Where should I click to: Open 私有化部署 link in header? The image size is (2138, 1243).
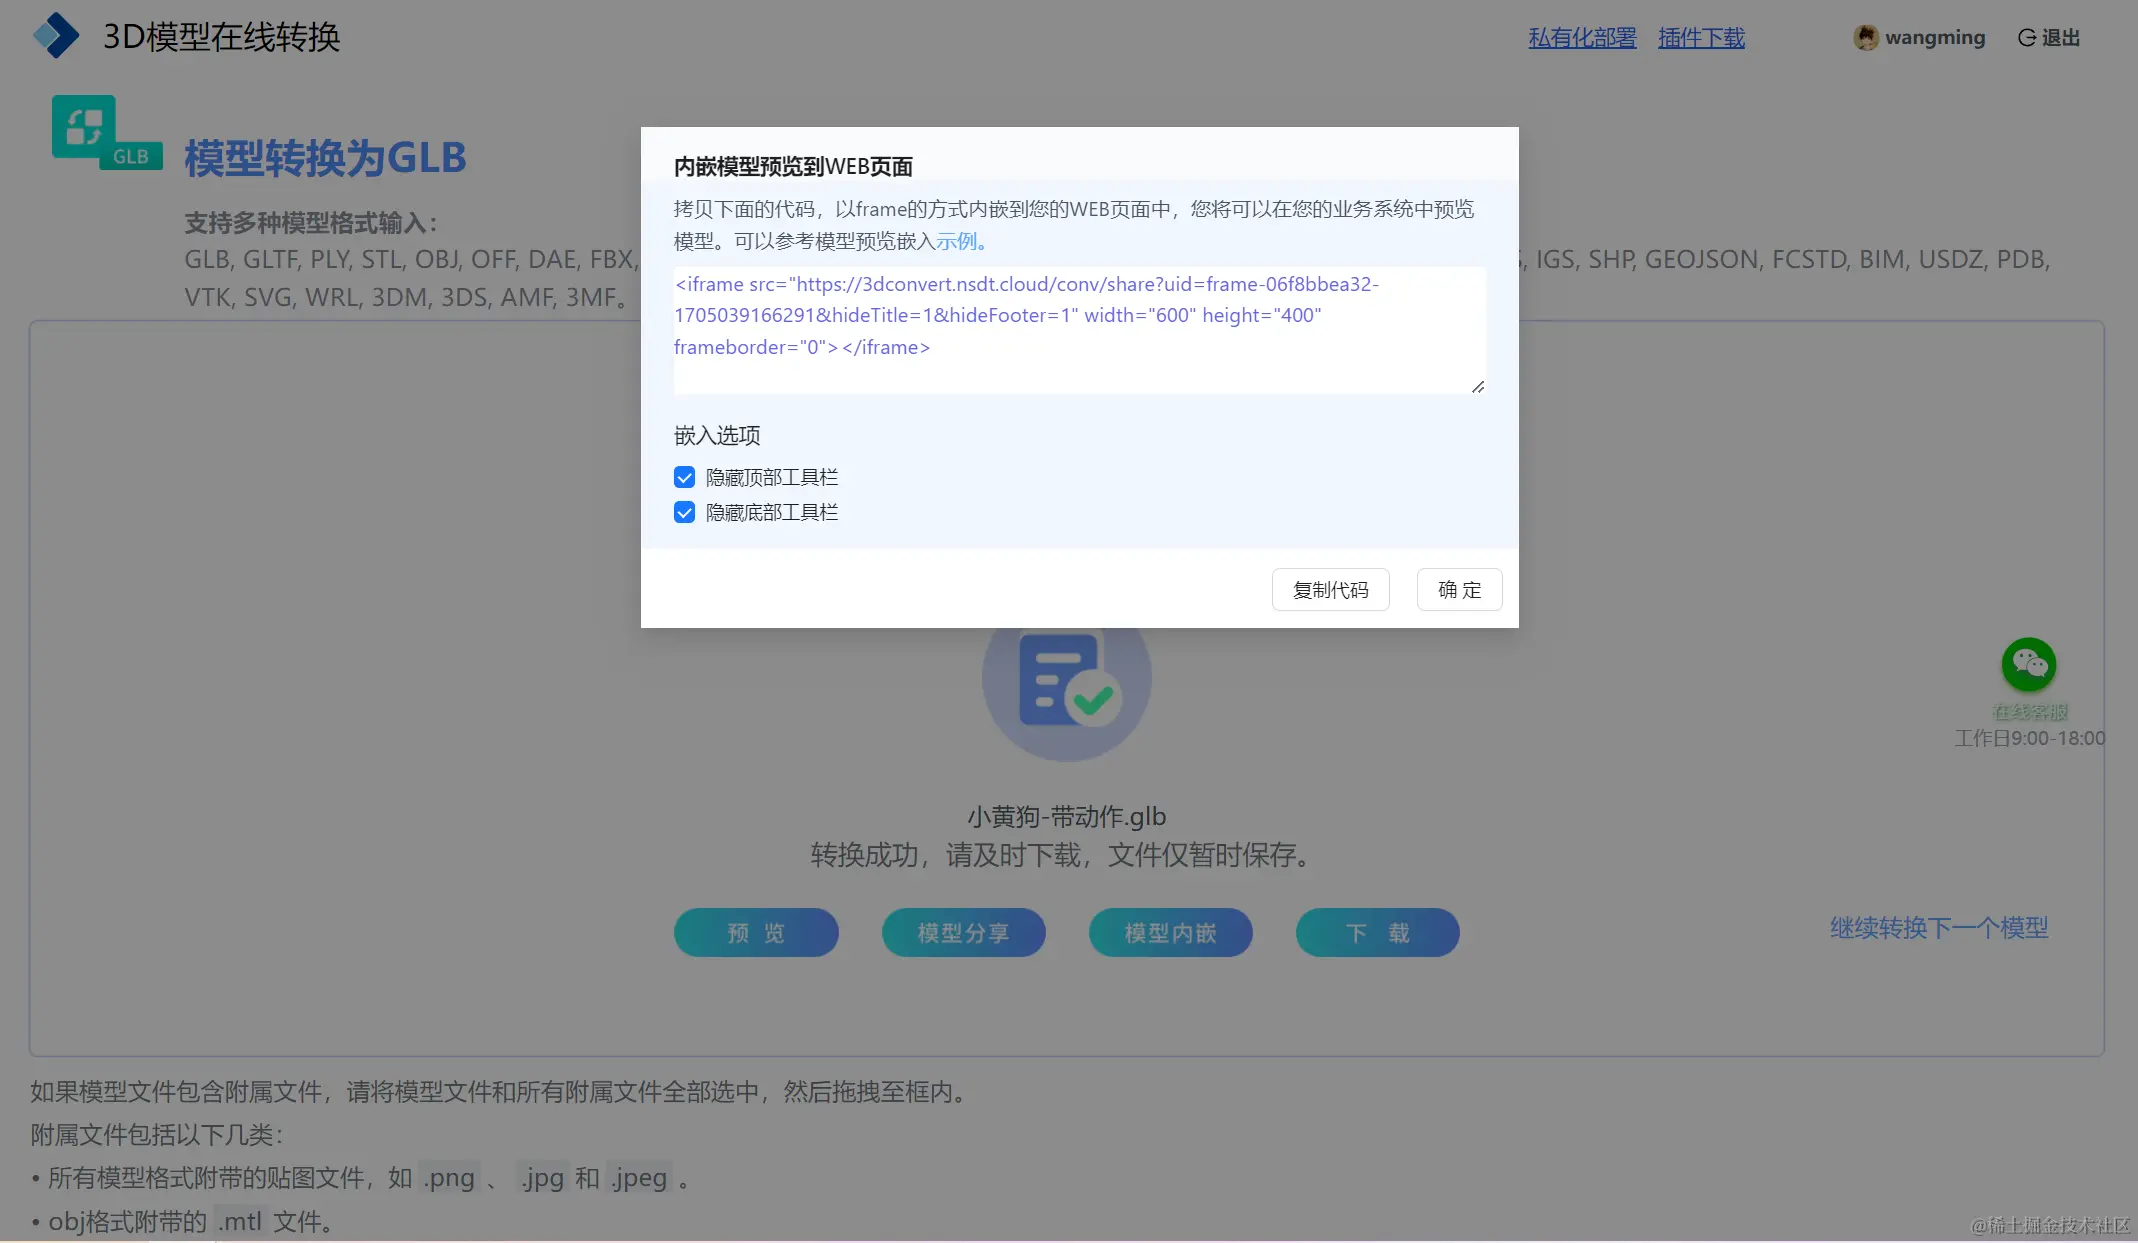click(x=1582, y=38)
